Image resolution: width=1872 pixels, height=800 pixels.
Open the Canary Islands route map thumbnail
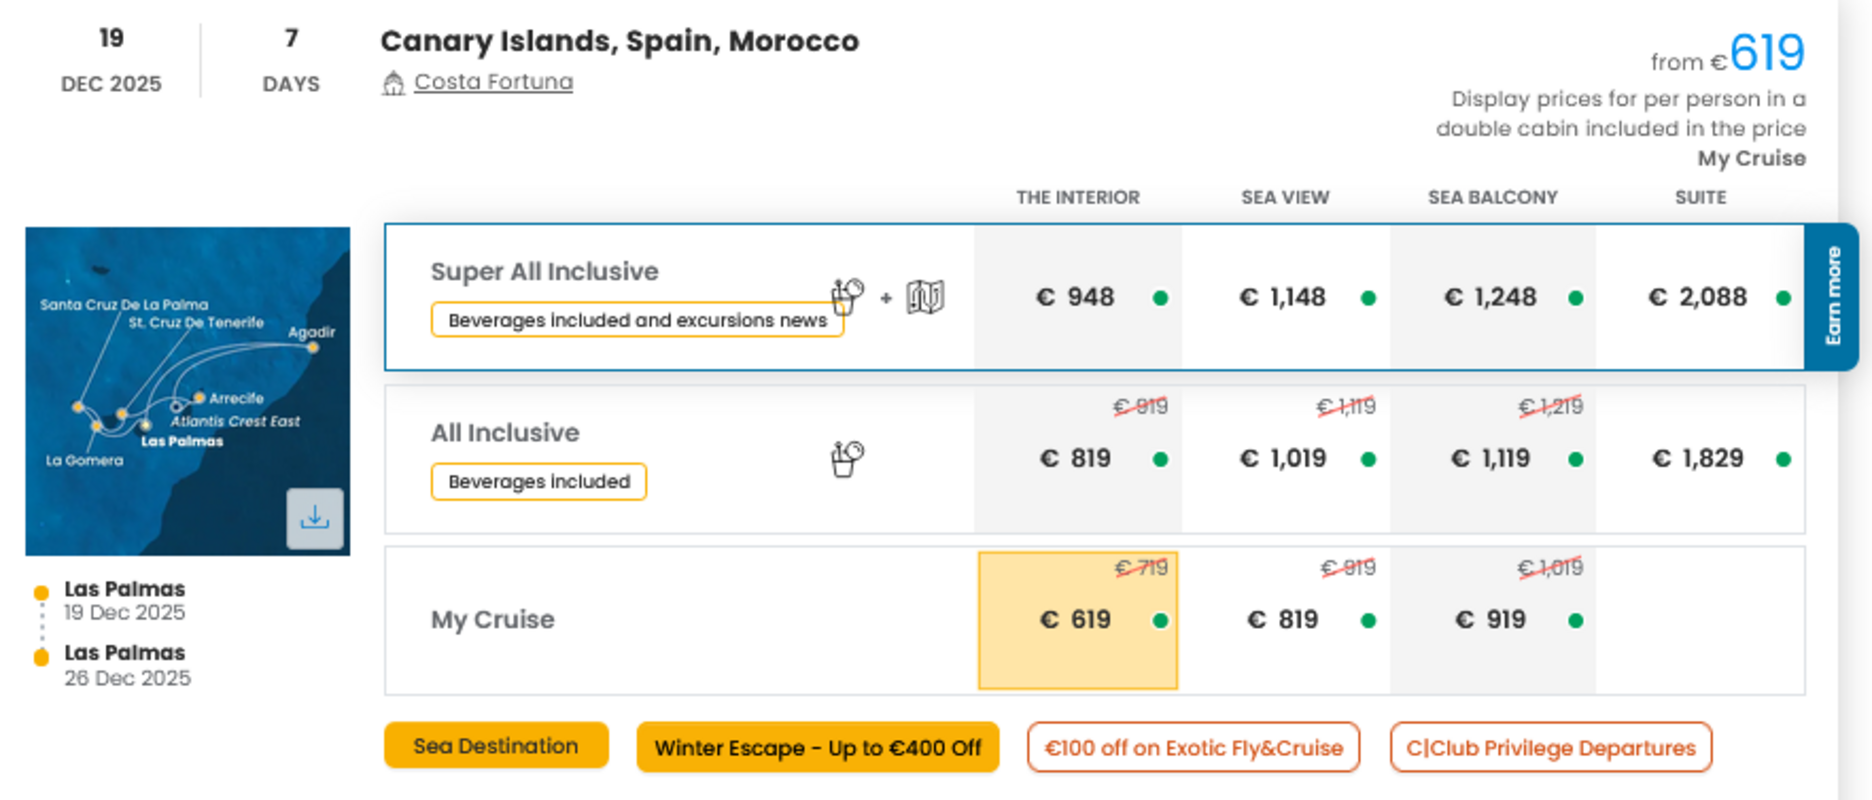(188, 391)
